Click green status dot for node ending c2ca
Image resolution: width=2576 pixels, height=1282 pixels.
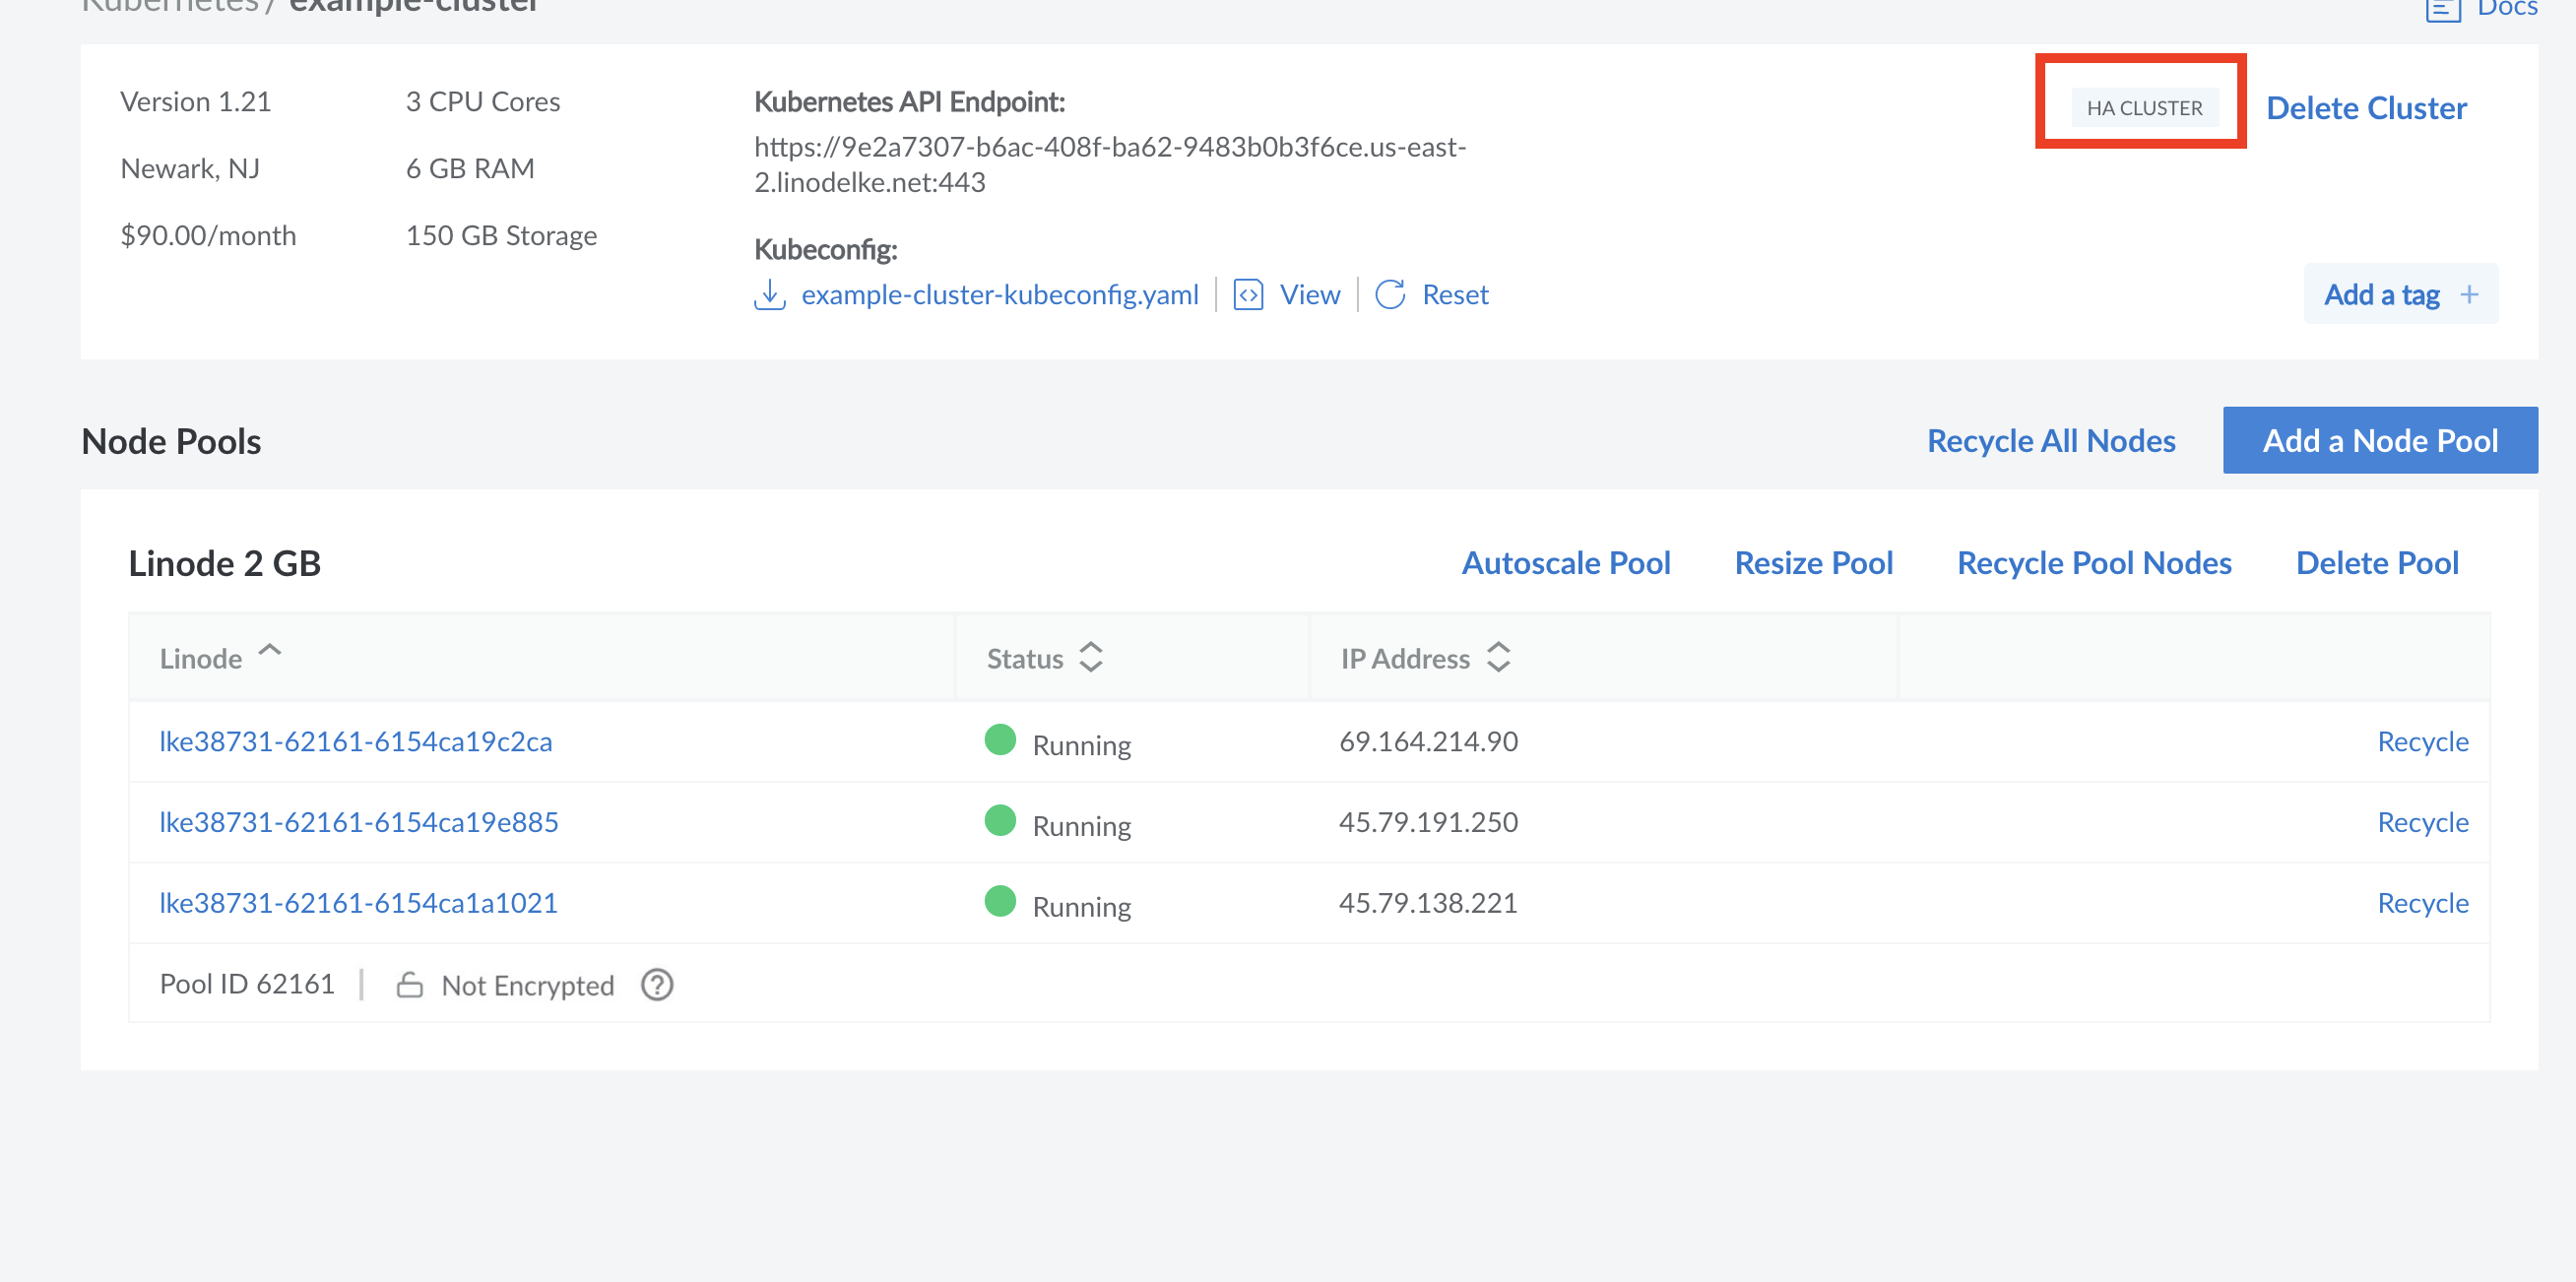(x=999, y=740)
